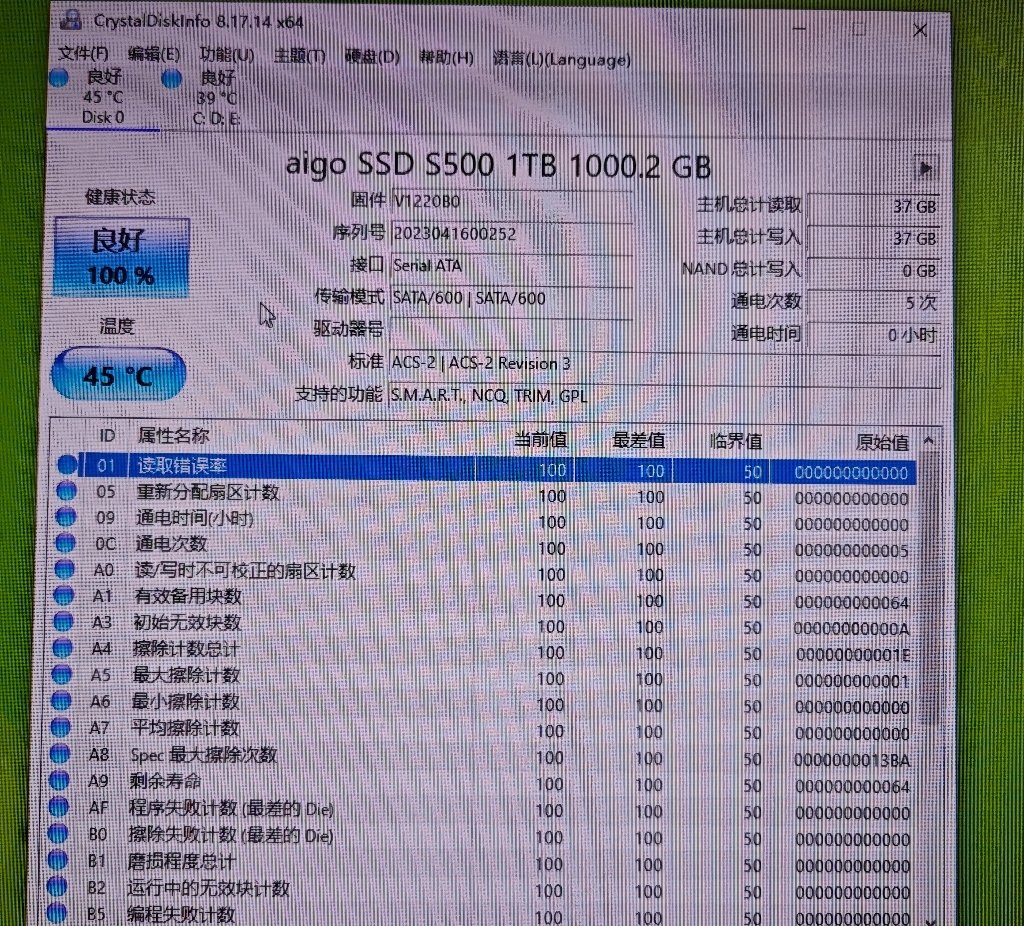Viewport: 1024px width, 926px height.
Task: Select row B2 运行中的无效块计数
Action: coord(487,890)
